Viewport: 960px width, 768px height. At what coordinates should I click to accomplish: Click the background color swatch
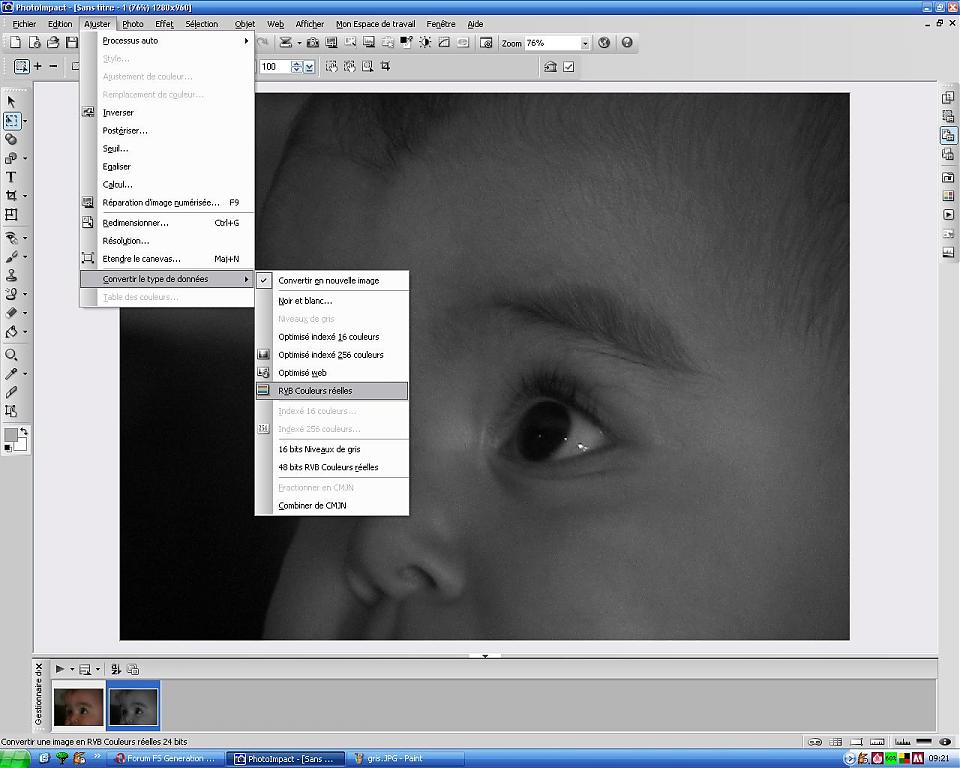click(x=21, y=445)
